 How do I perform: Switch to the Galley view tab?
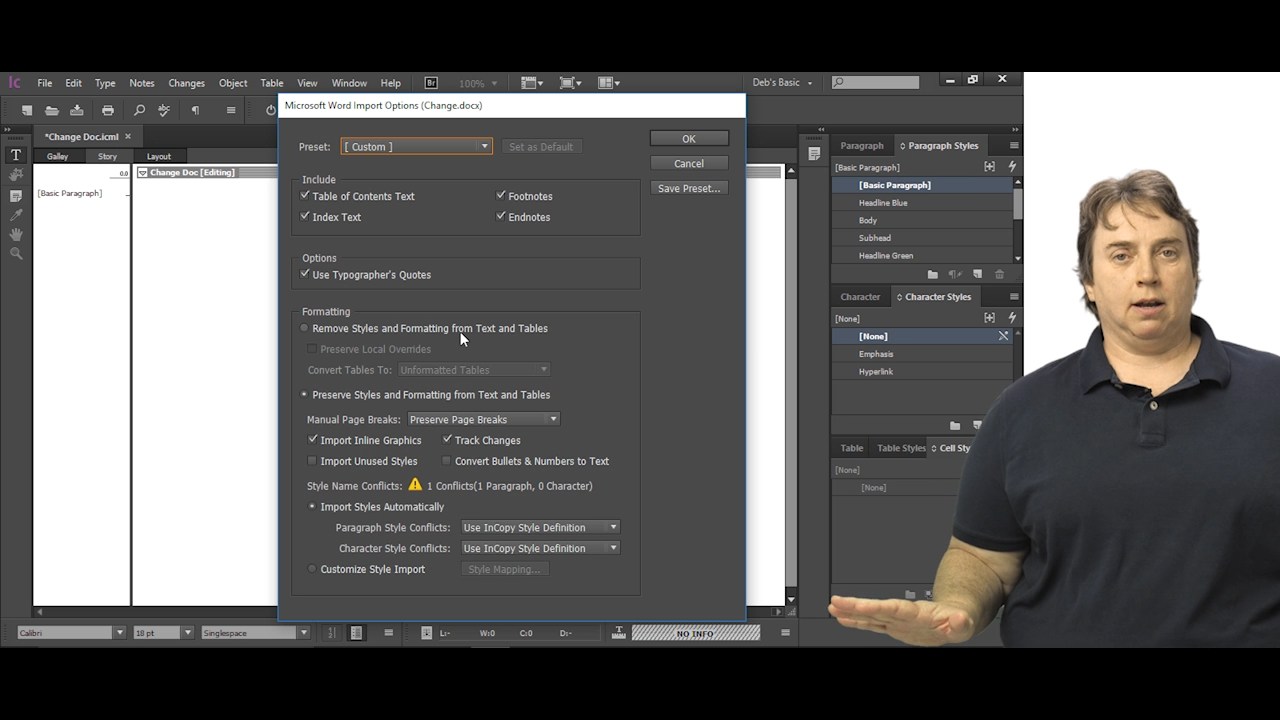pyautogui.click(x=57, y=156)
